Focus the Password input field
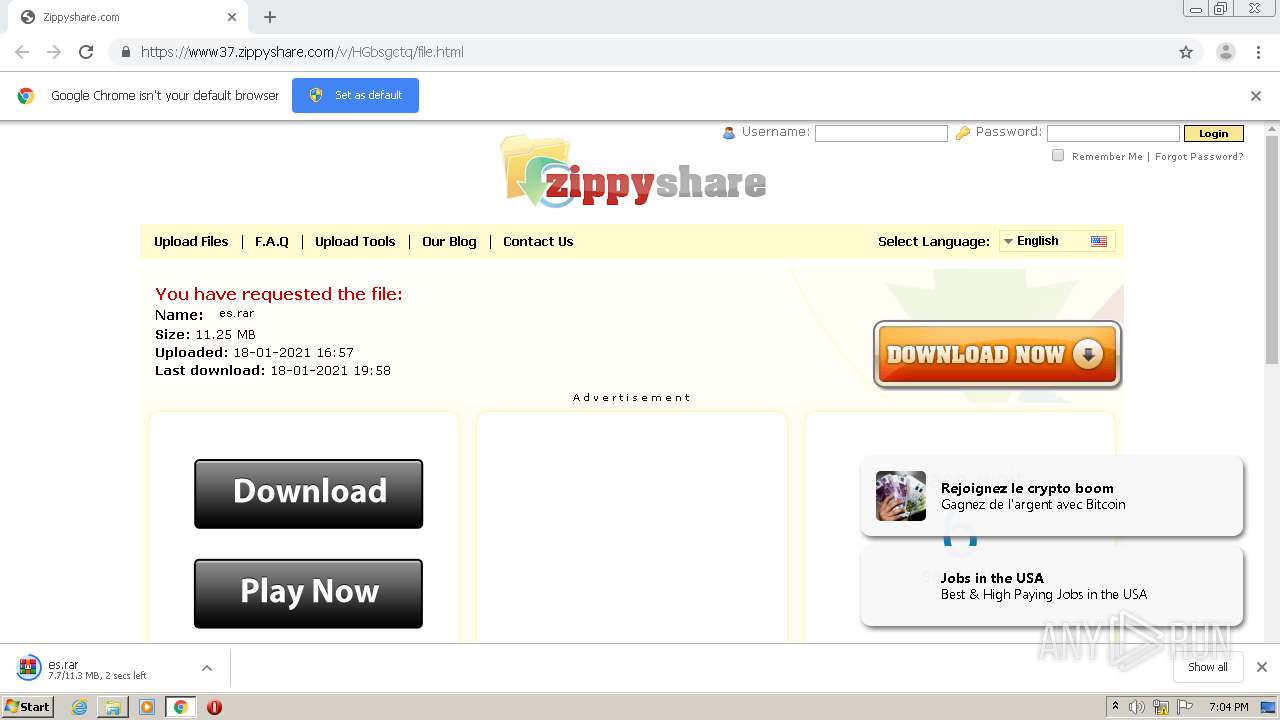The height and width of the screenshot is (720, 1280). (x=1113, y=133)
